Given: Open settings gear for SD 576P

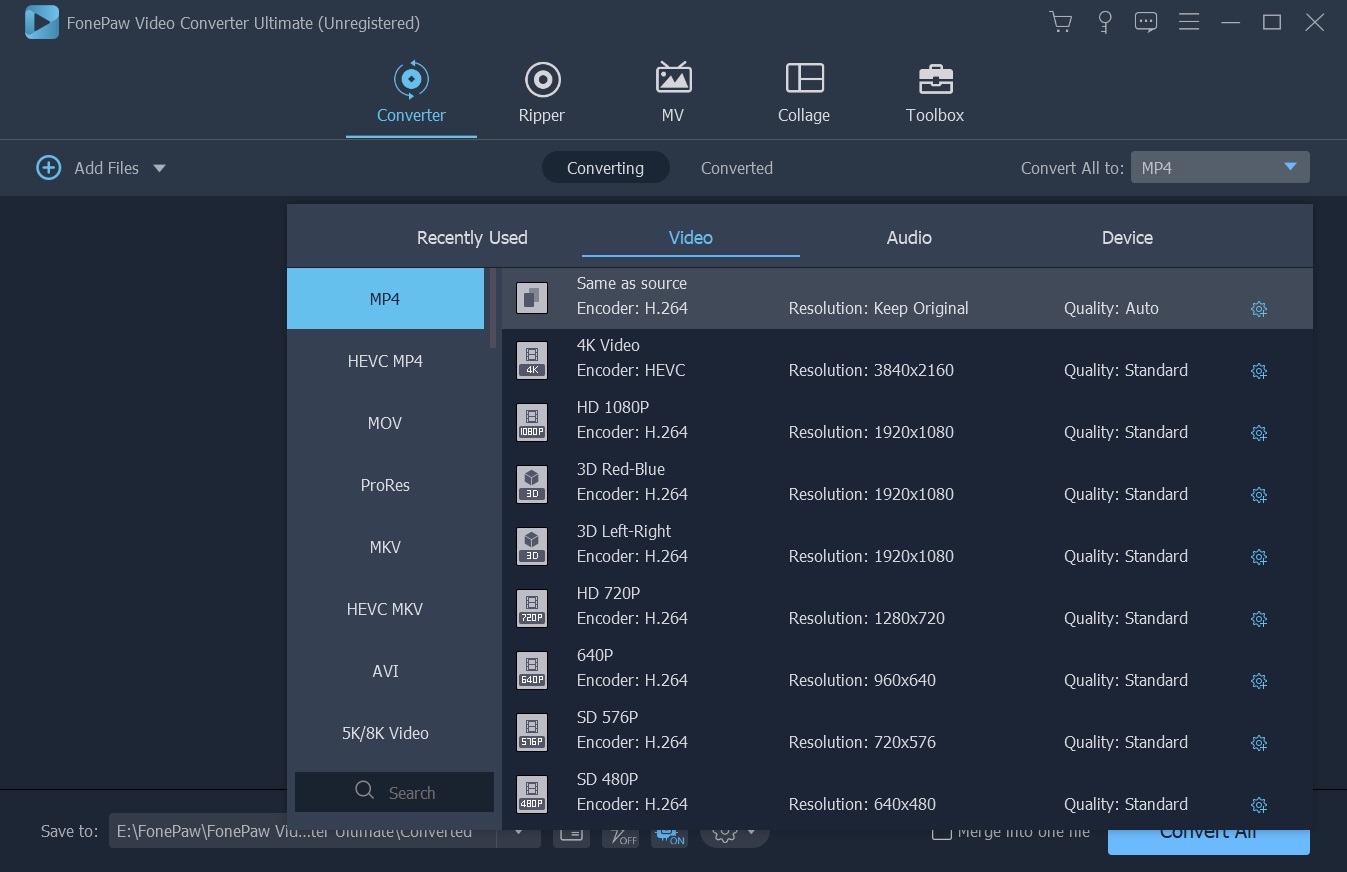Looking at the screenshot, I should tap(1259, 743).
